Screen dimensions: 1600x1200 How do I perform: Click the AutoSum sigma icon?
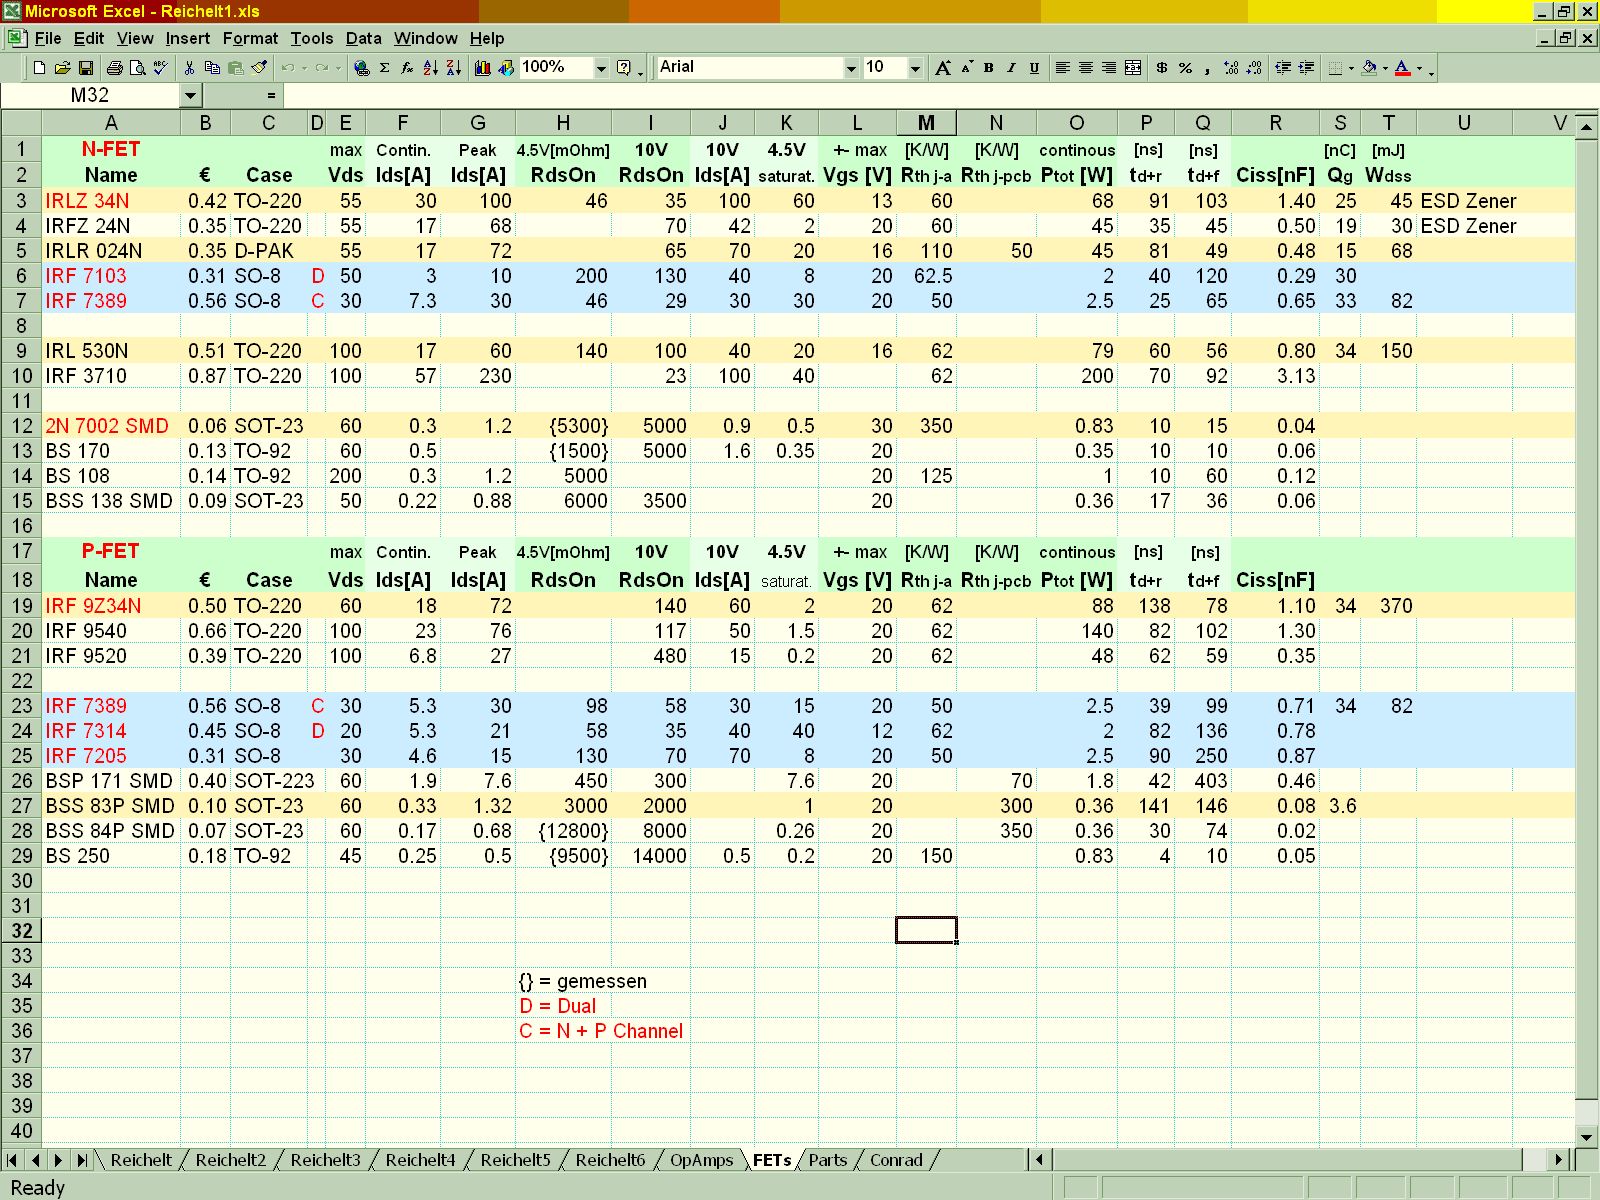[x=384, y=68]
